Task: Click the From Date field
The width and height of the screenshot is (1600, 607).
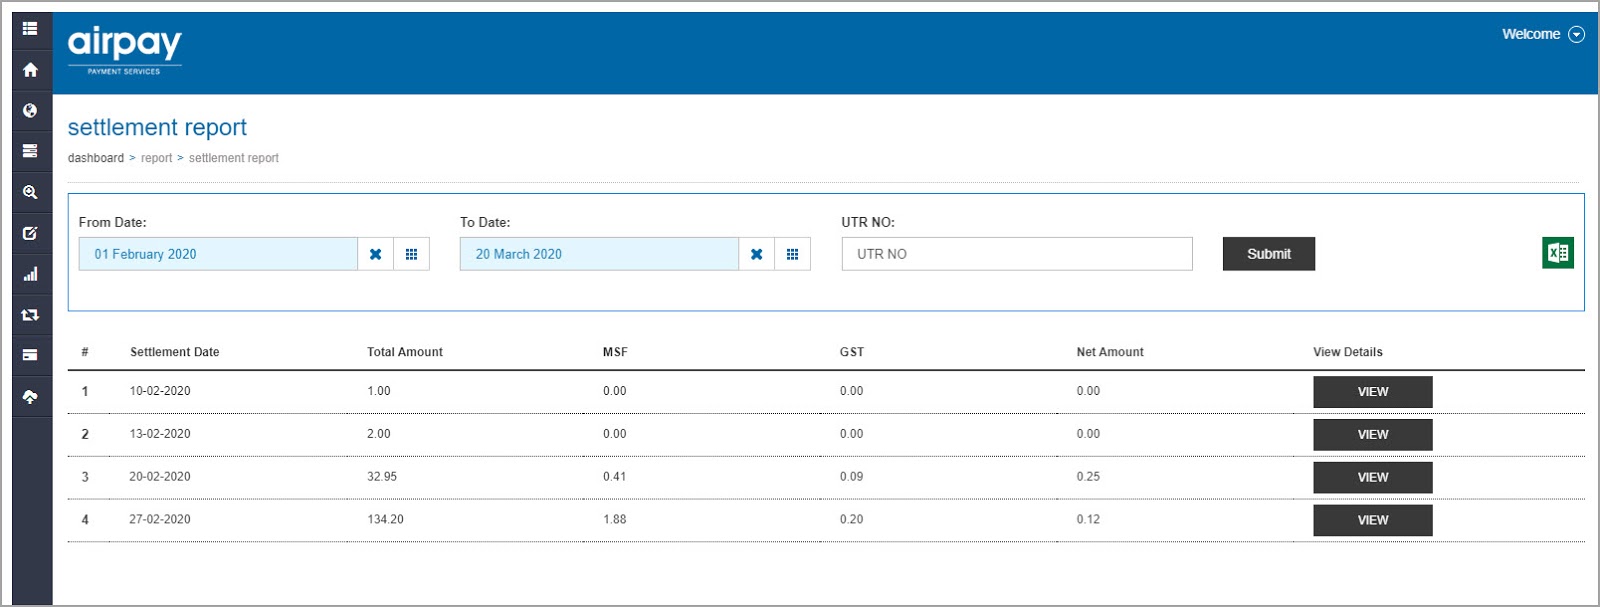Action: pos(218,254)
